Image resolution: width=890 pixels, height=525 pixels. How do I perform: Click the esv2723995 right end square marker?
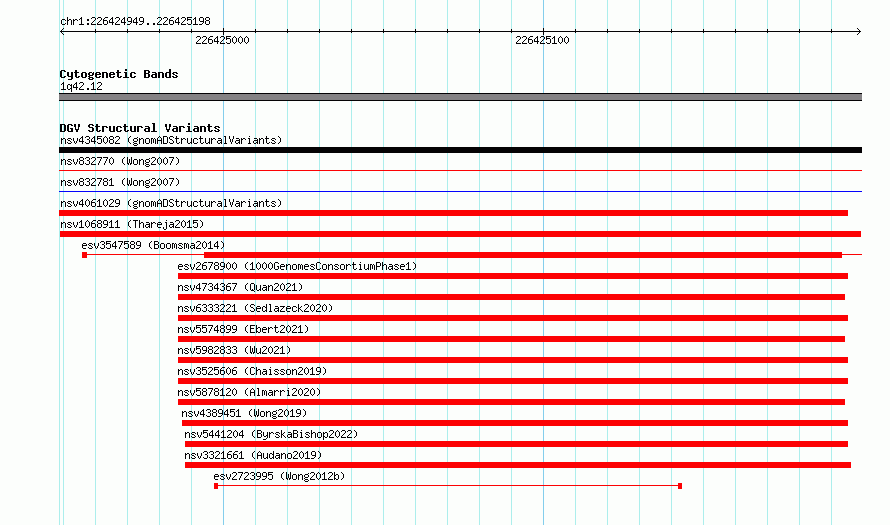(680, 486)
